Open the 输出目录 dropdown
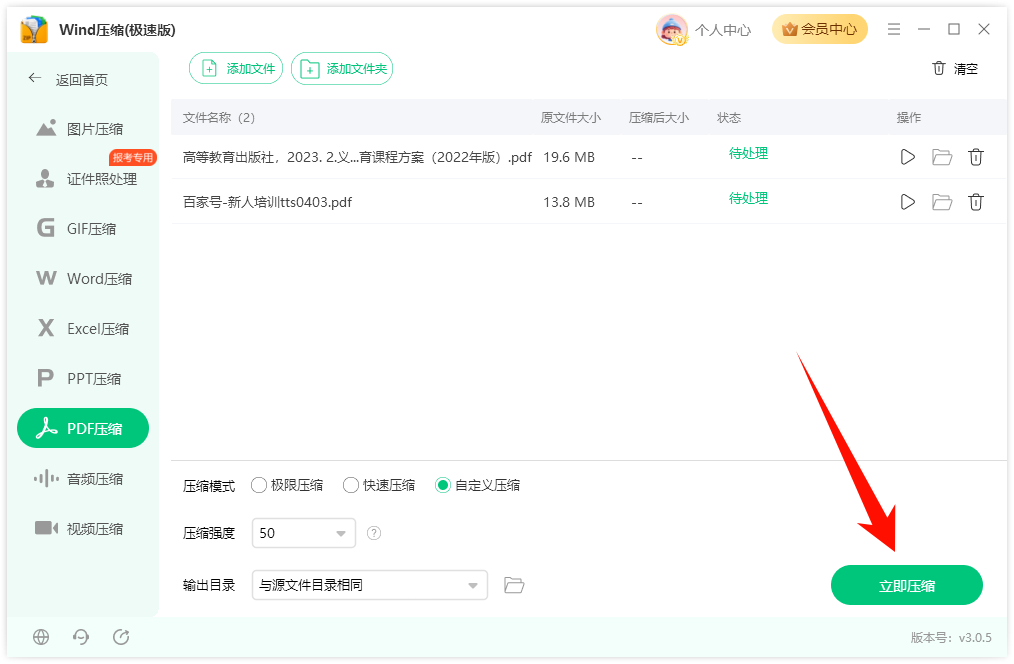 pyautogui.click(x=369, y=585)
